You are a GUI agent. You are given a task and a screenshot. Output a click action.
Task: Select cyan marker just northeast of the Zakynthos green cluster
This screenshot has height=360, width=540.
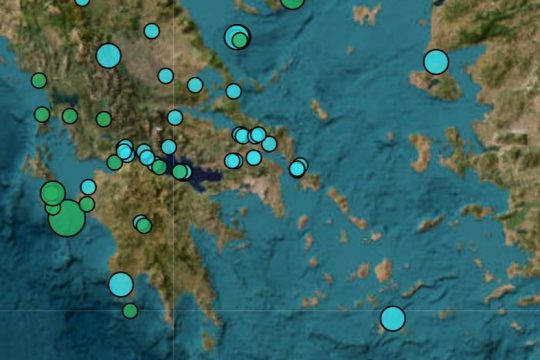pos(88,187)
